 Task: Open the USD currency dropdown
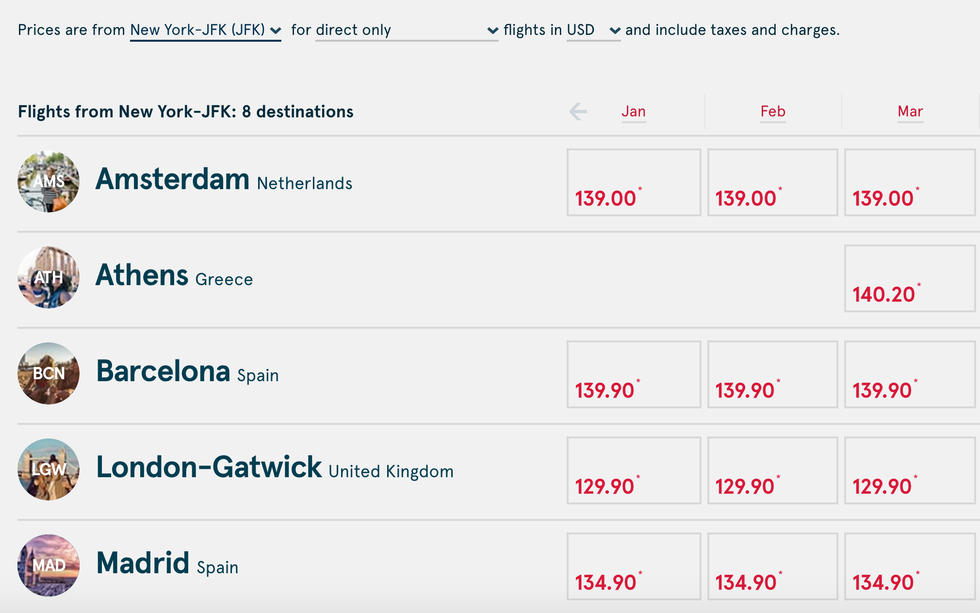pos(594,30)
